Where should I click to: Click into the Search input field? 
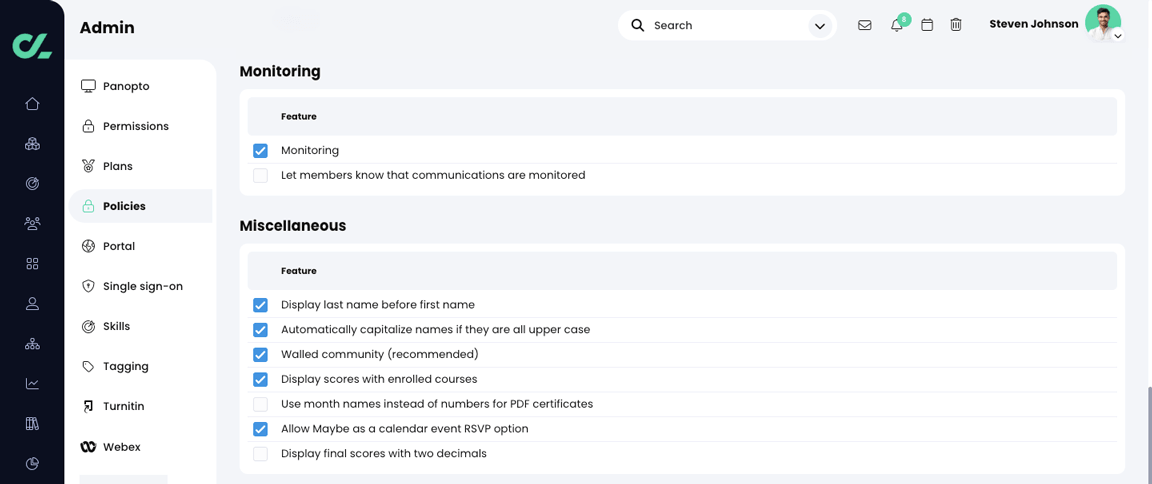coord(727,25)
